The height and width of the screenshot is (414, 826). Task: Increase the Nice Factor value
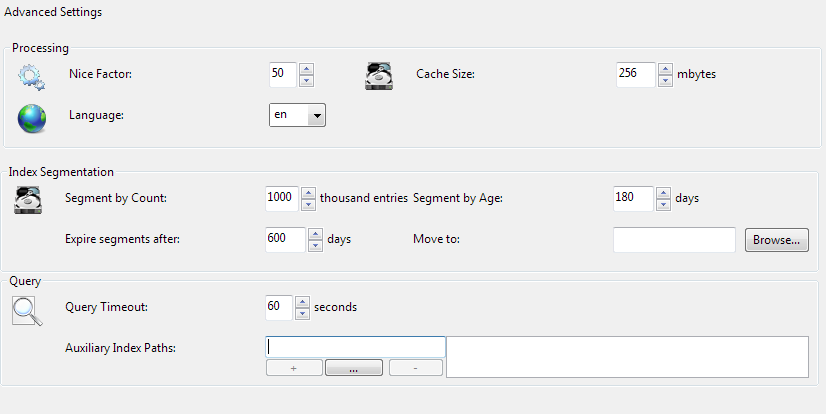pyautogui.click(x=307, y=69)
